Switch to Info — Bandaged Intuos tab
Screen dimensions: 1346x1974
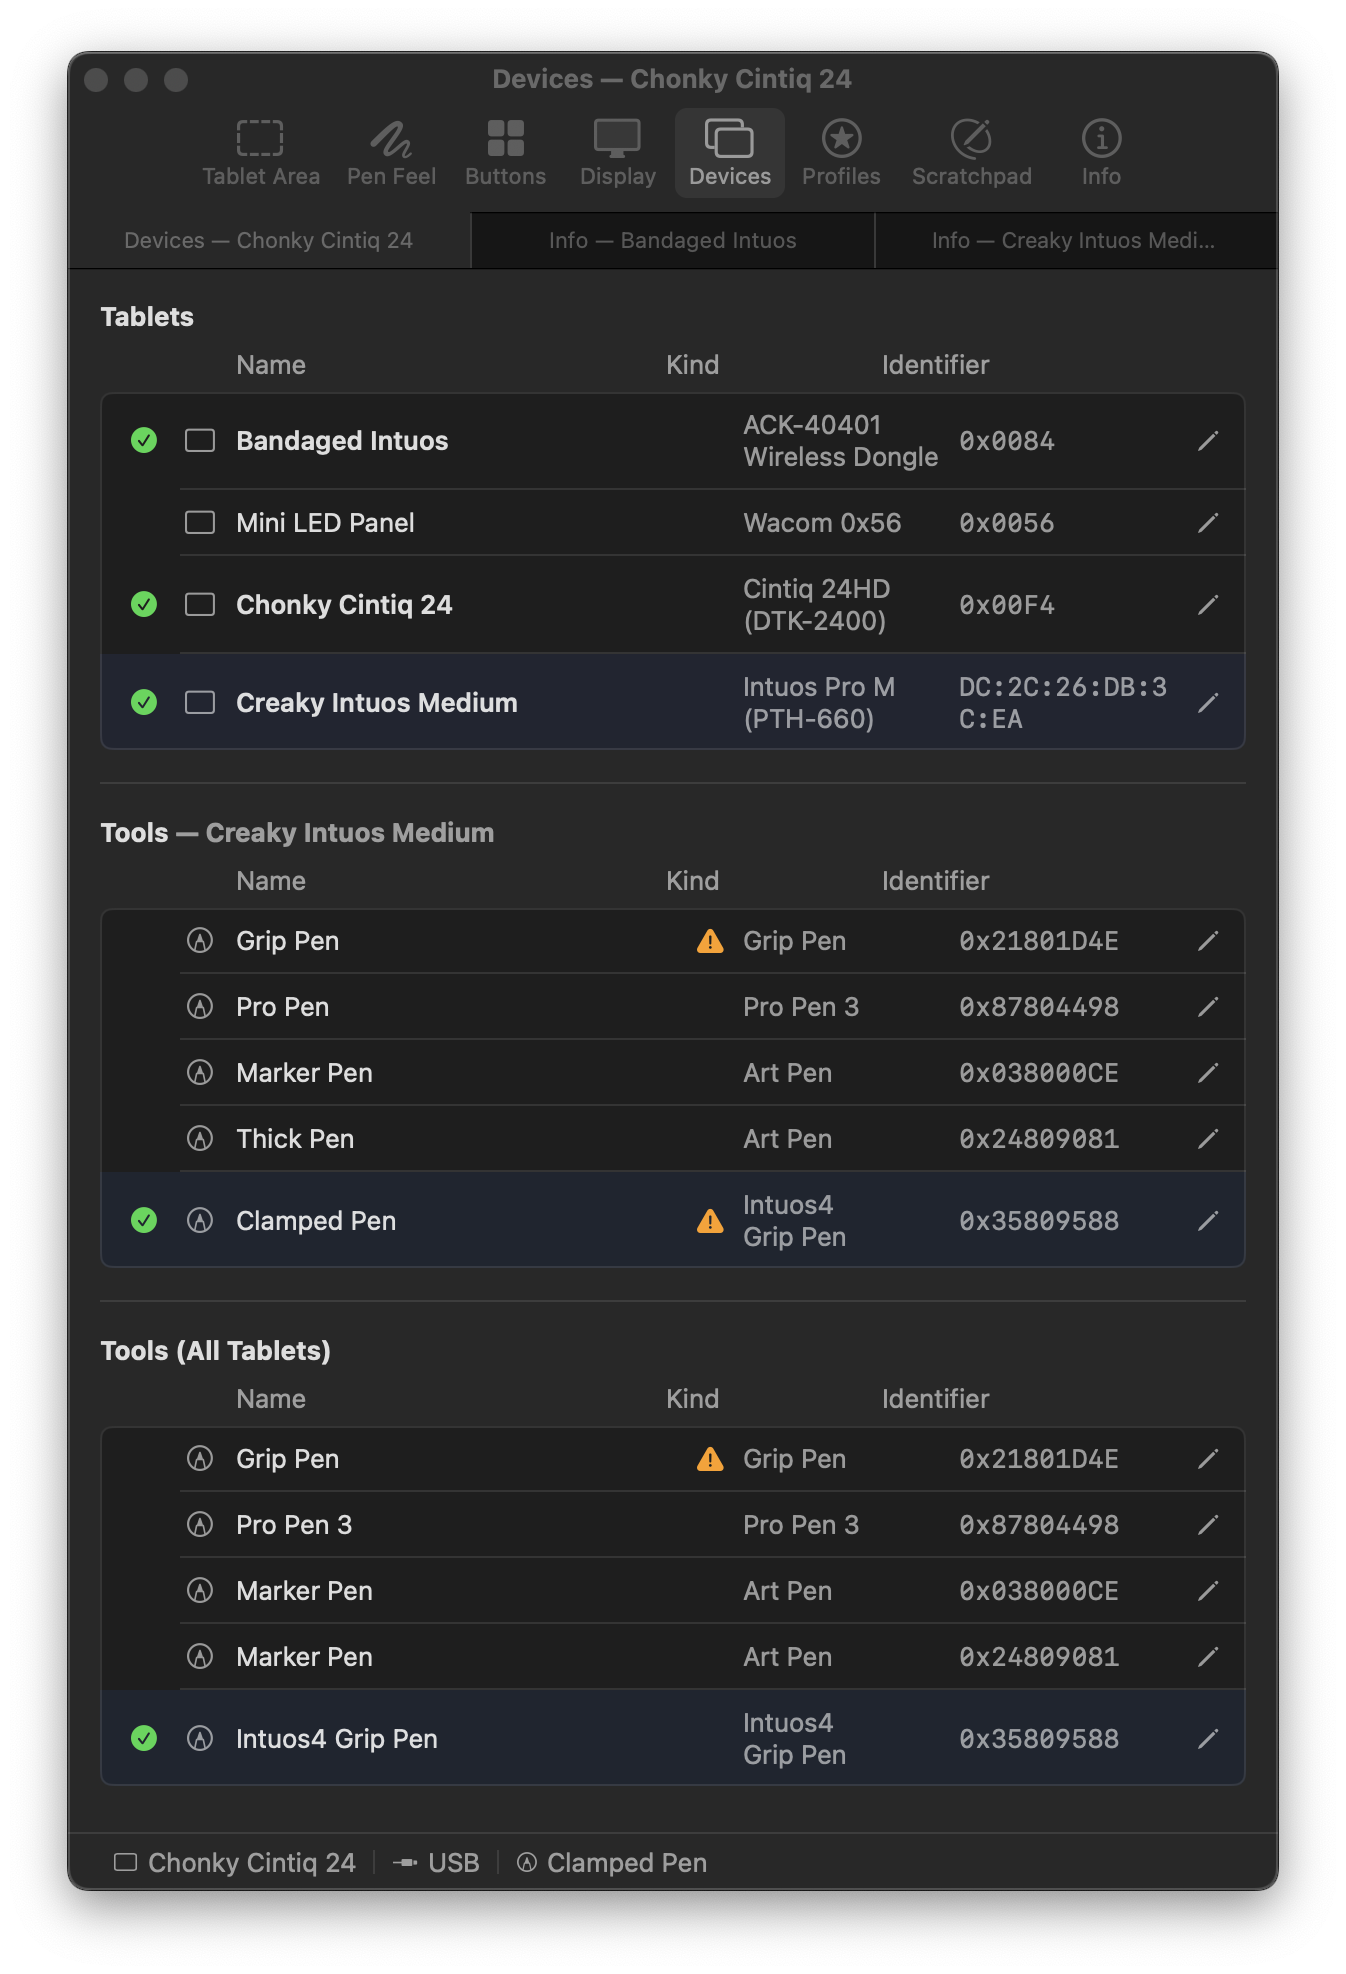click(672, 240)
